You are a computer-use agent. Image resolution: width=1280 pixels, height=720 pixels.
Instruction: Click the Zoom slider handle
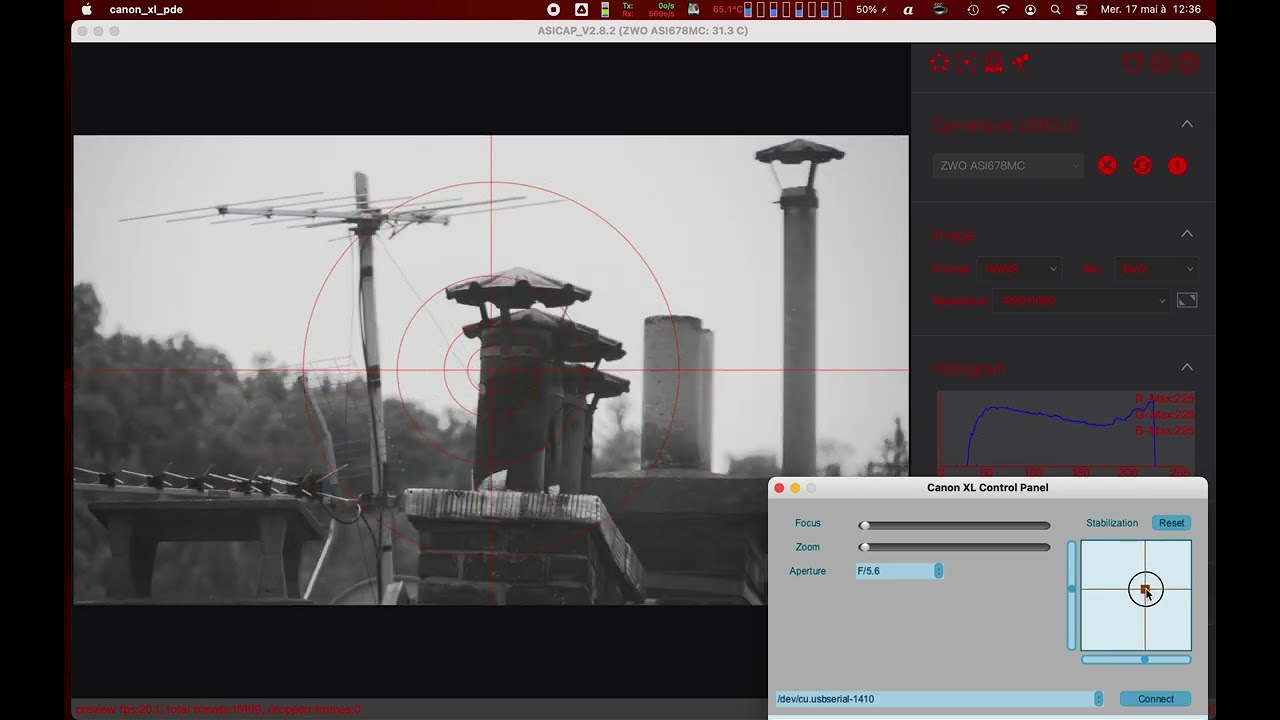click(x=864, y=547)
